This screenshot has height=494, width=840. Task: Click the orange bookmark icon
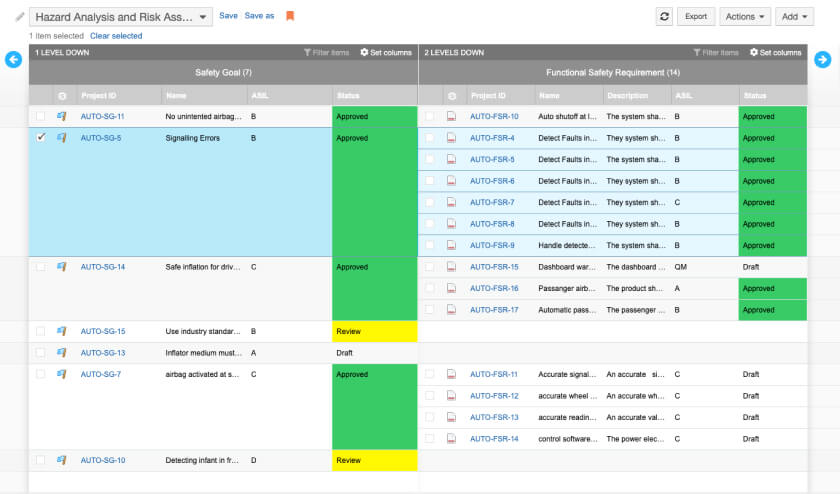290,16
